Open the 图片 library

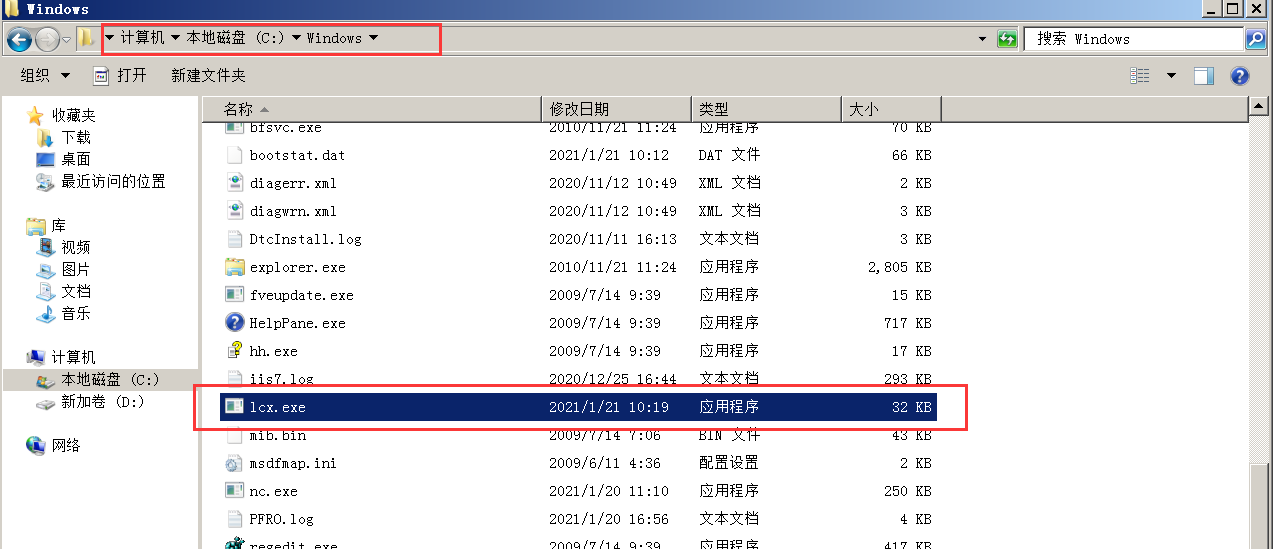pos(76,269)
